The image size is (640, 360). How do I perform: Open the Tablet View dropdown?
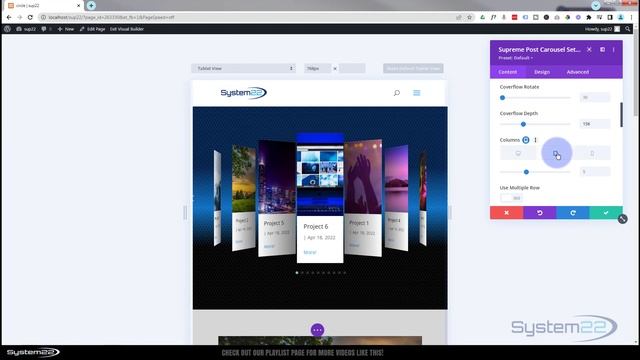pyautogui.click(x=243, y=69)
